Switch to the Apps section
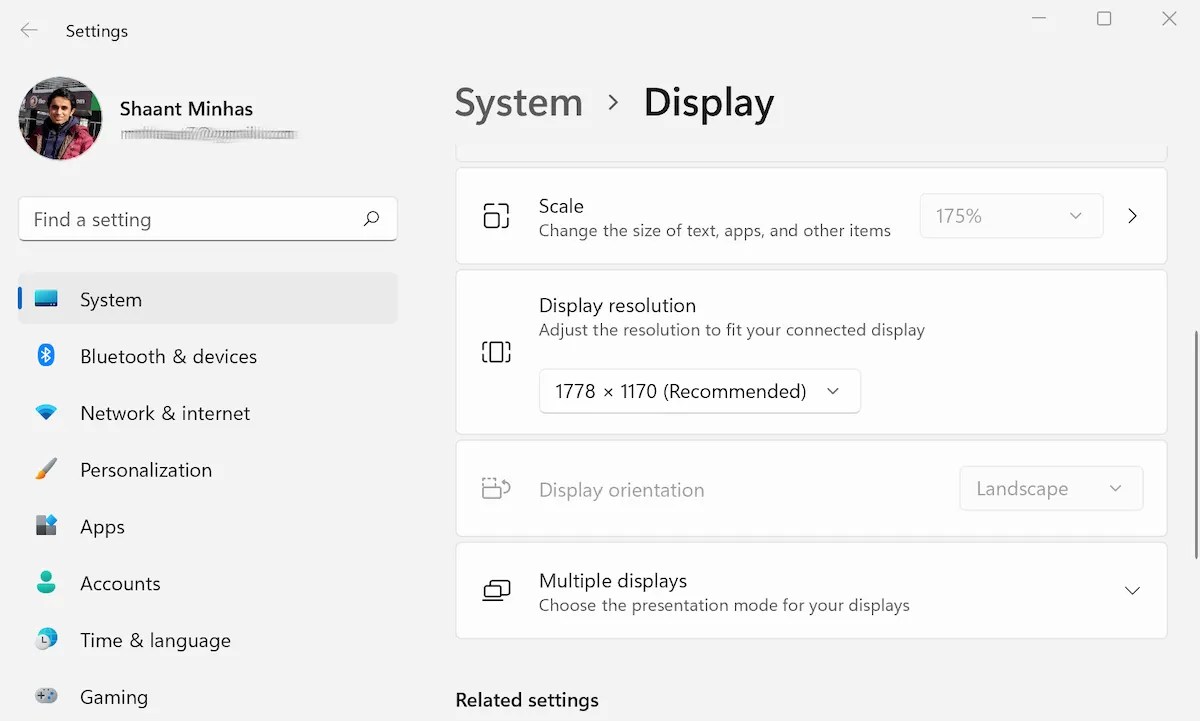The image size is (1200, 721). (102, 527)
